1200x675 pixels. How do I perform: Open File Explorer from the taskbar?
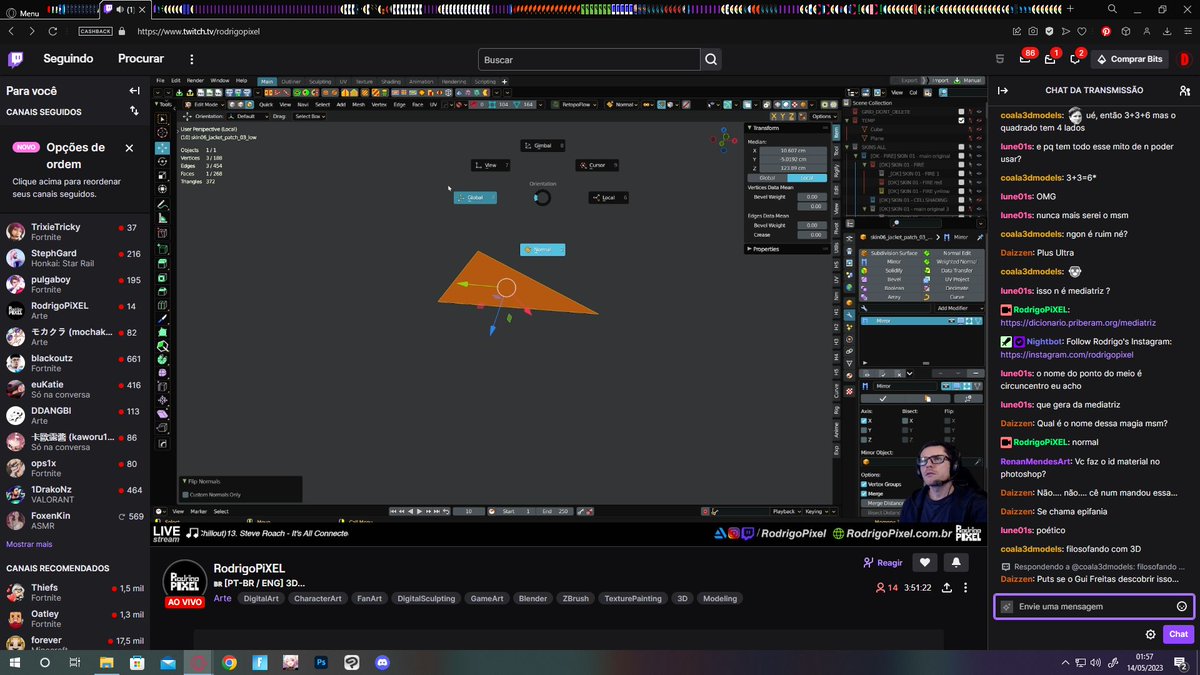click(107, 662)
